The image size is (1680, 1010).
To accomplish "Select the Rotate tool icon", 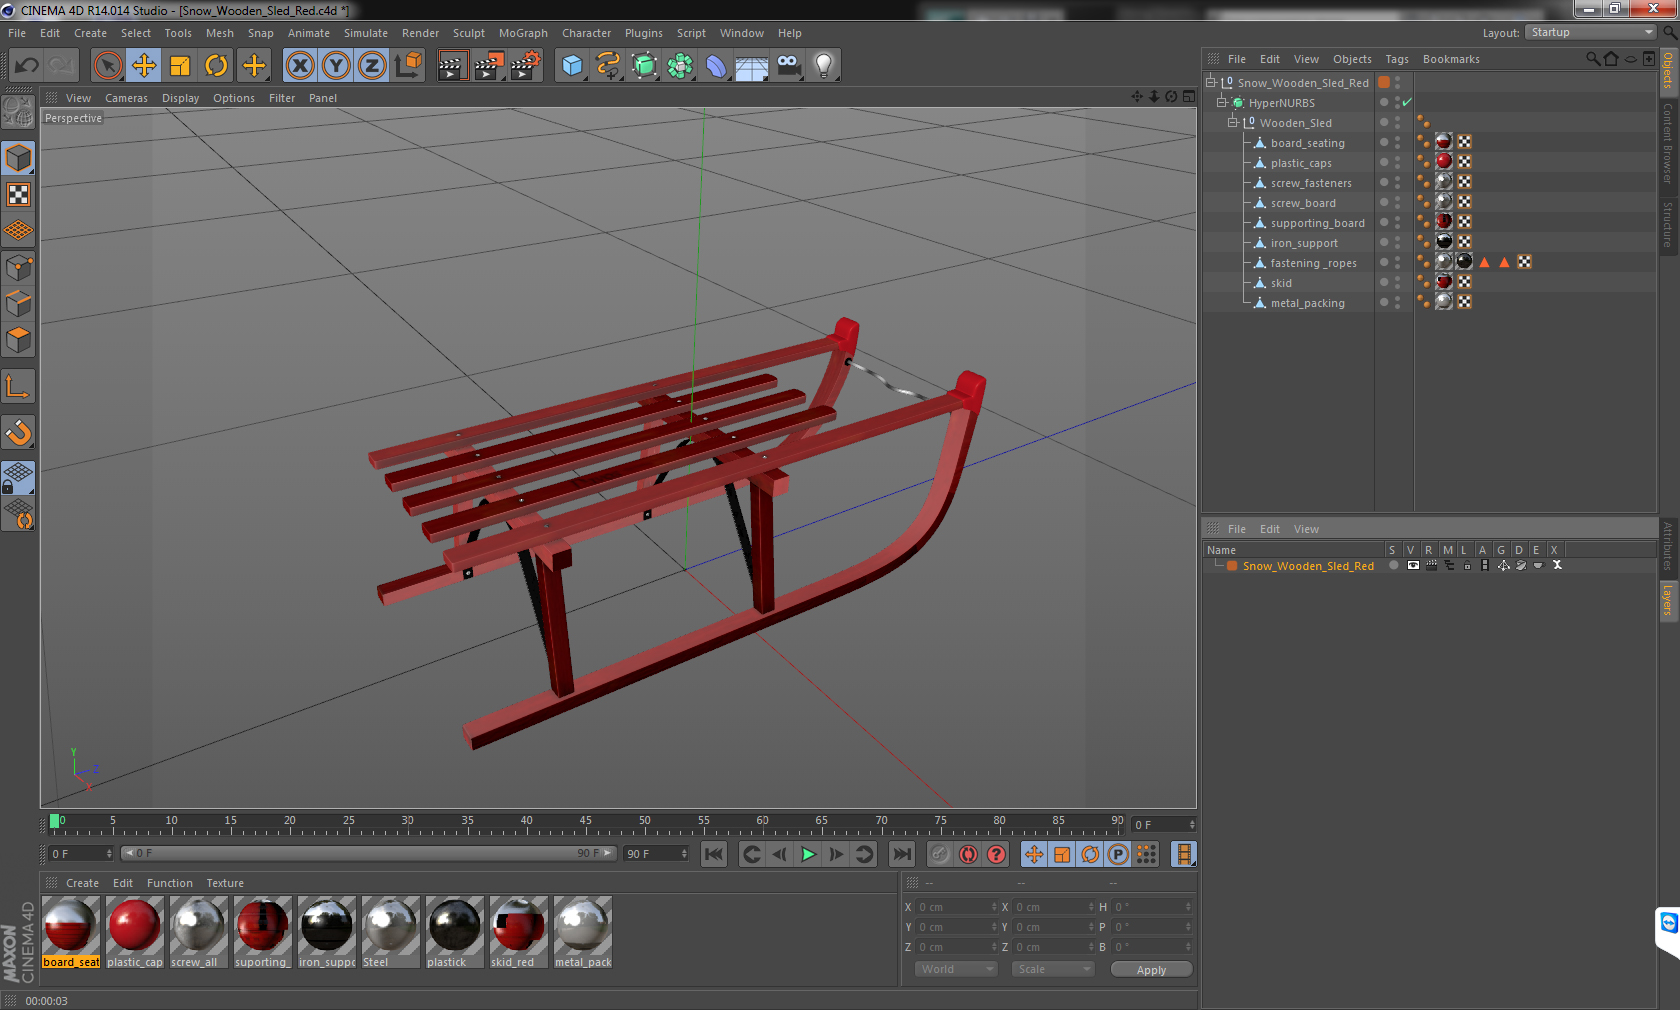I will coord(216,66).
